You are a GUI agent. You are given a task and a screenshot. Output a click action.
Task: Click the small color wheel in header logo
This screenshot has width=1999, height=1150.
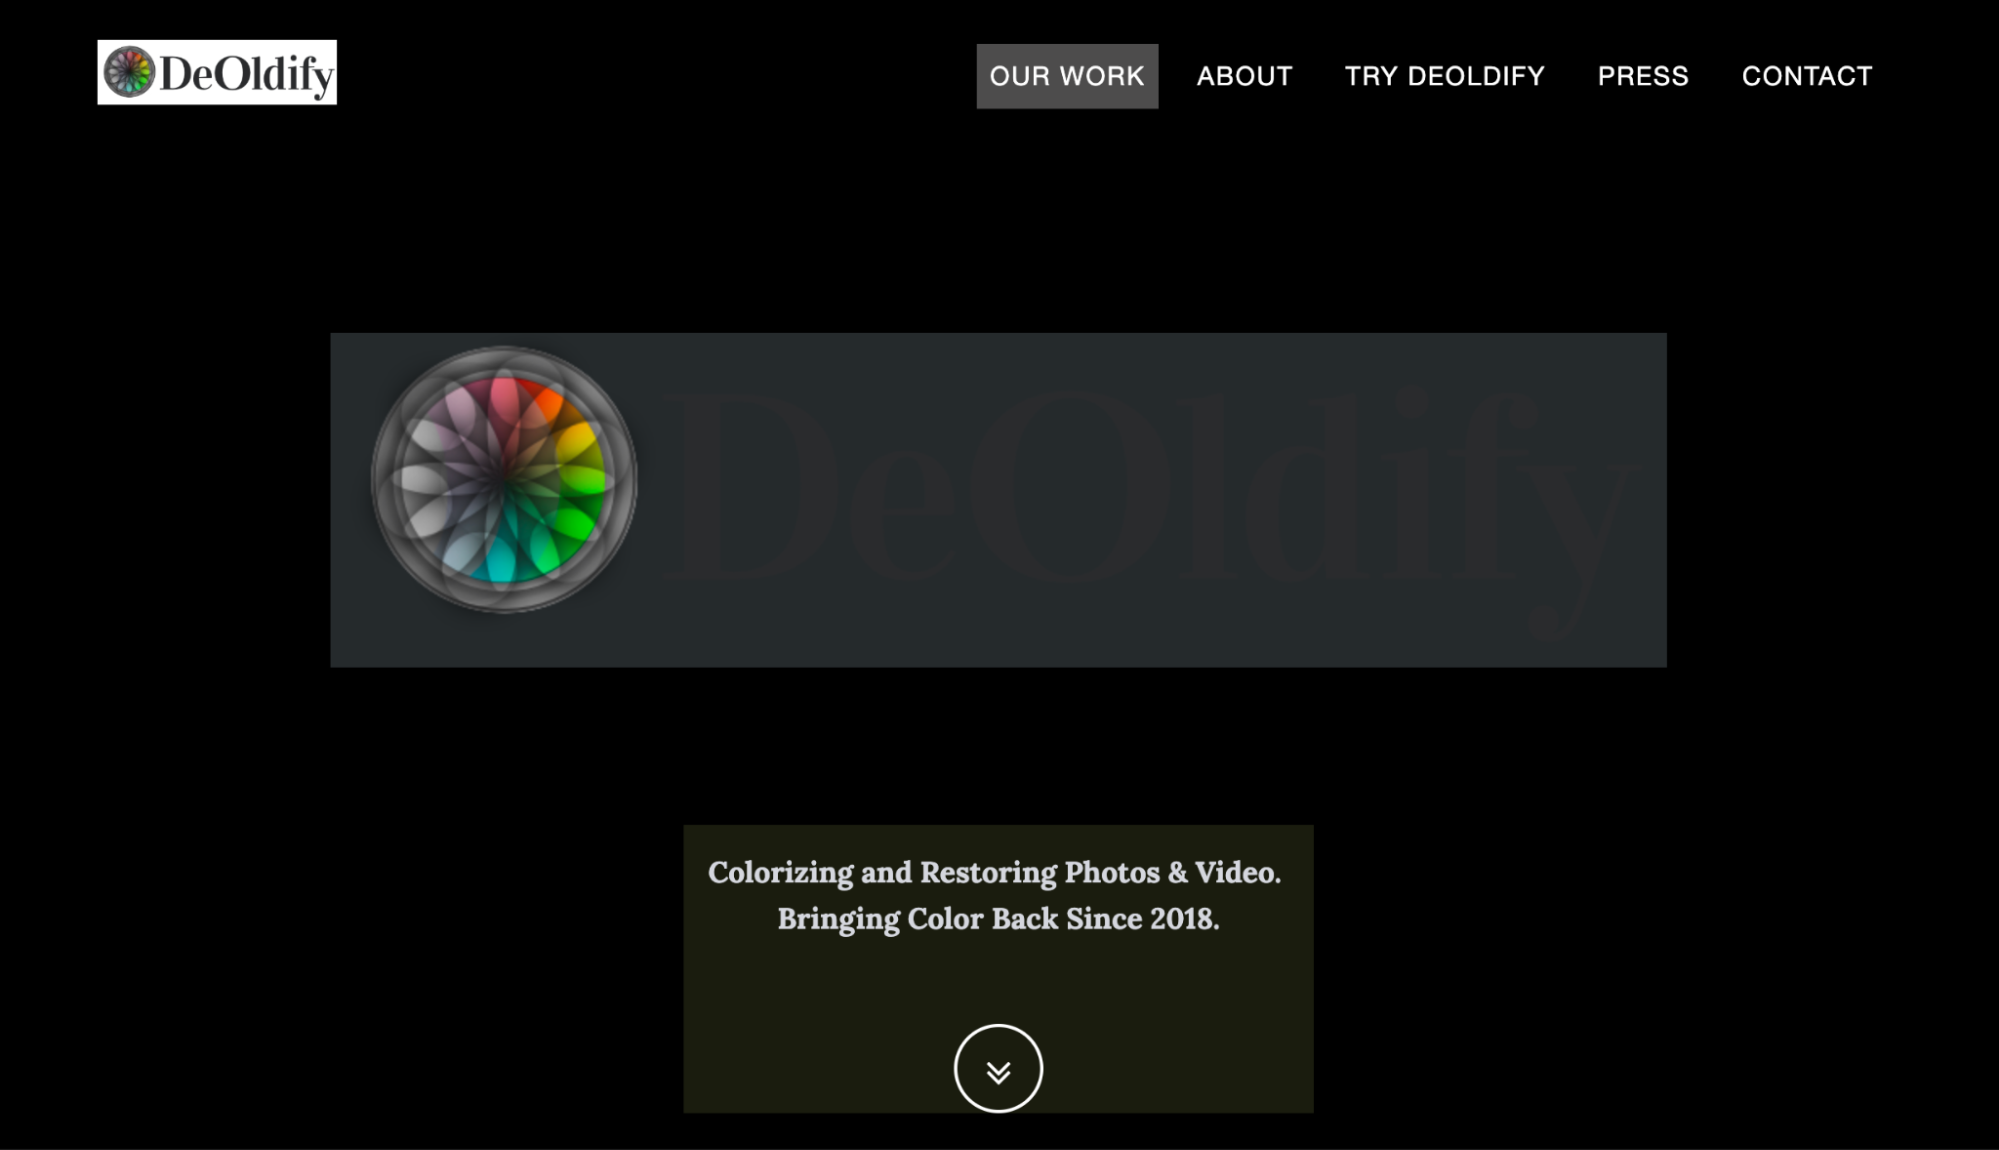pos(130,72)
